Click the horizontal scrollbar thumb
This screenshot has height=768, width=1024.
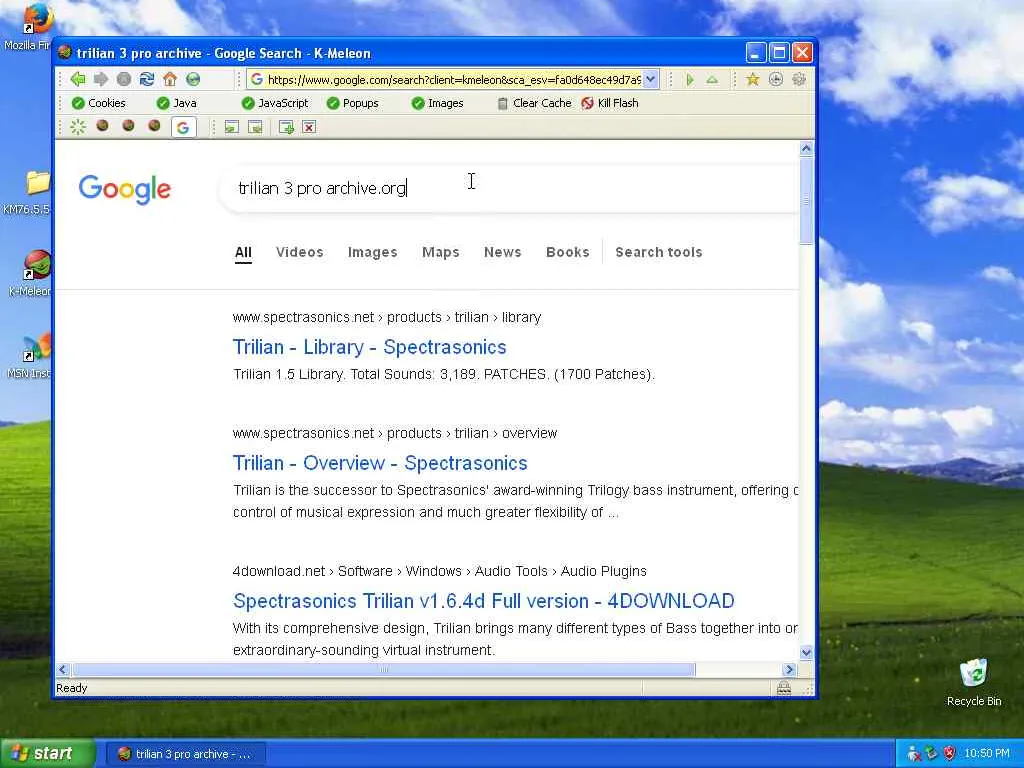(384, 669)
